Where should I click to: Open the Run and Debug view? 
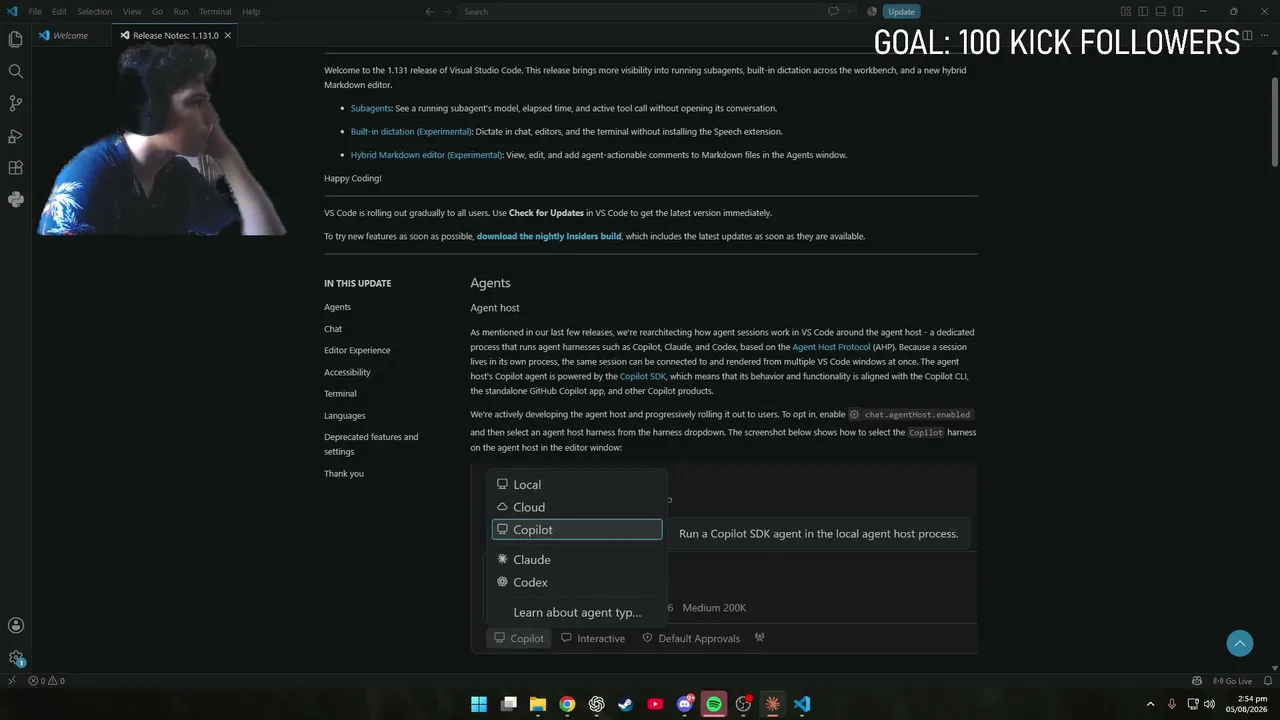(15, 136)
